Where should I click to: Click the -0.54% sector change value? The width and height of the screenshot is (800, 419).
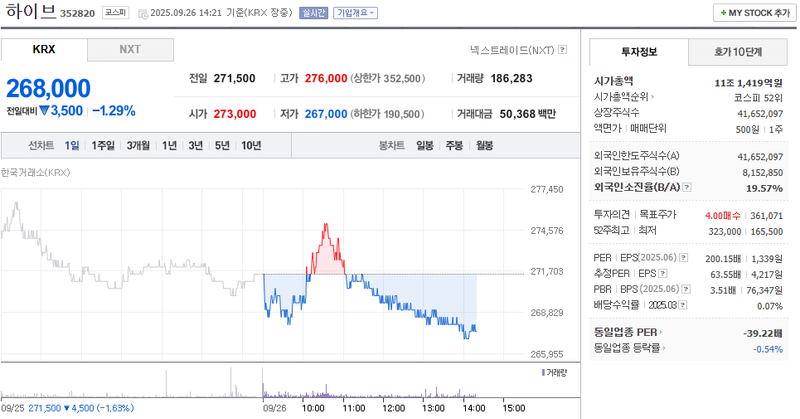768,349
